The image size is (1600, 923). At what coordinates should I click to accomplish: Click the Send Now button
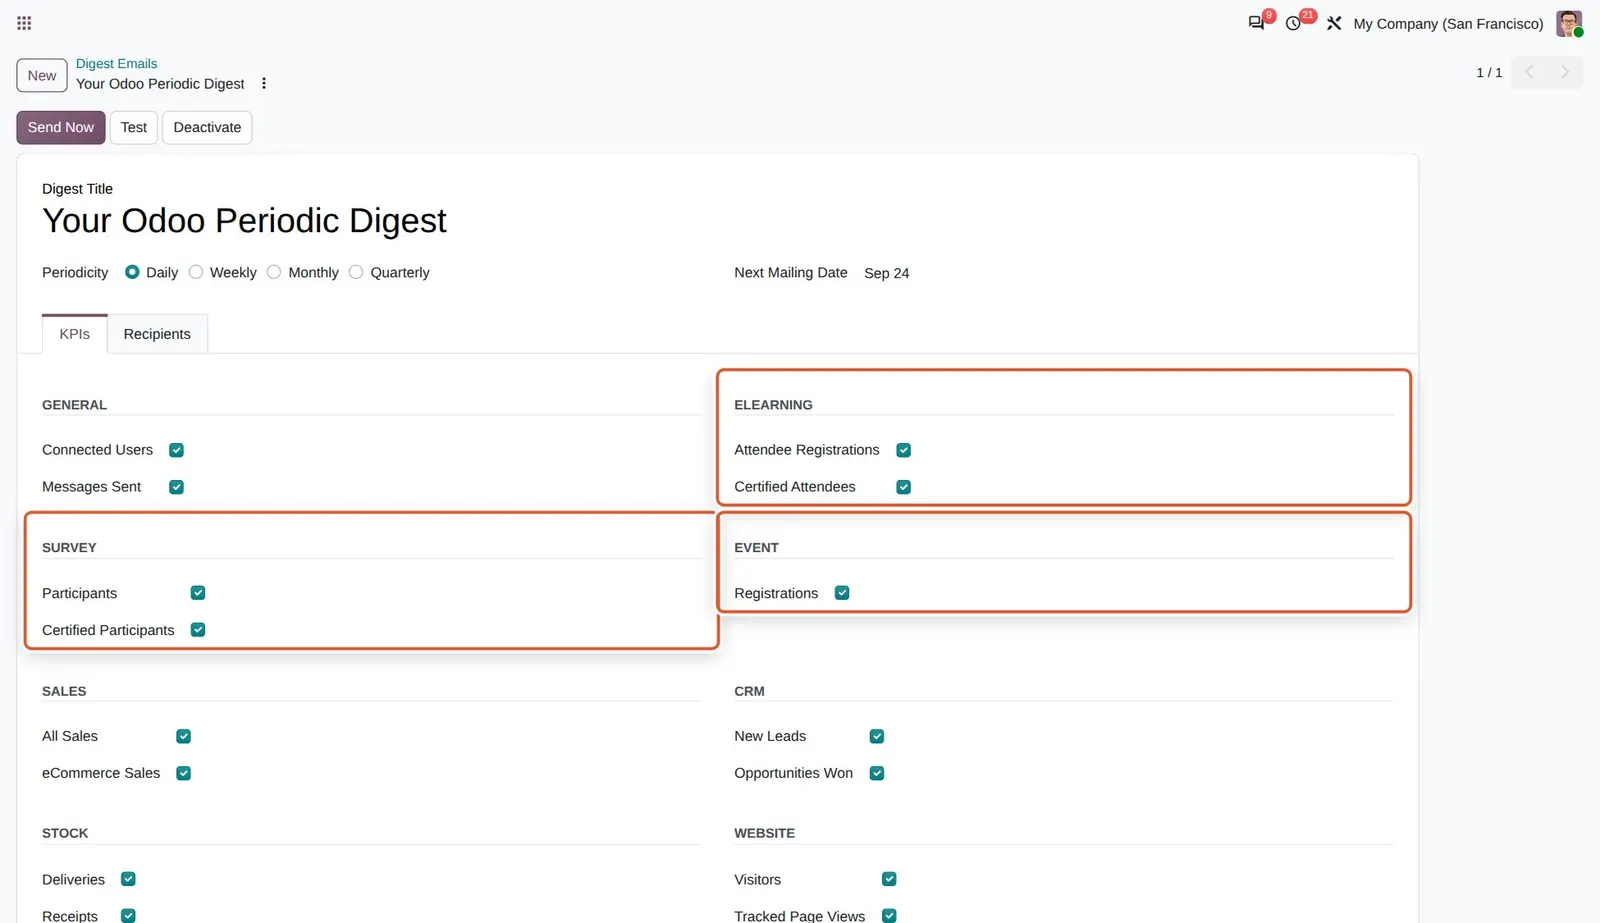[x=61, y=128]
